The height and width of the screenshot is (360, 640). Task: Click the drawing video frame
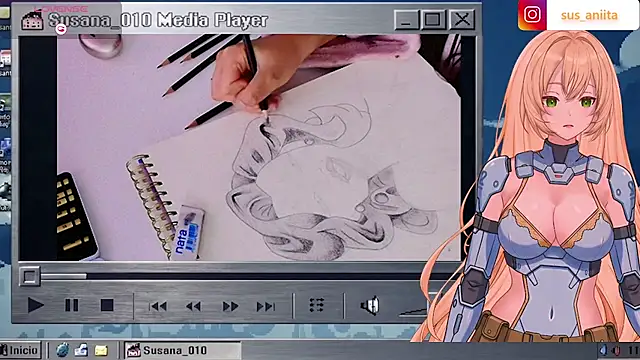point(259,147)
